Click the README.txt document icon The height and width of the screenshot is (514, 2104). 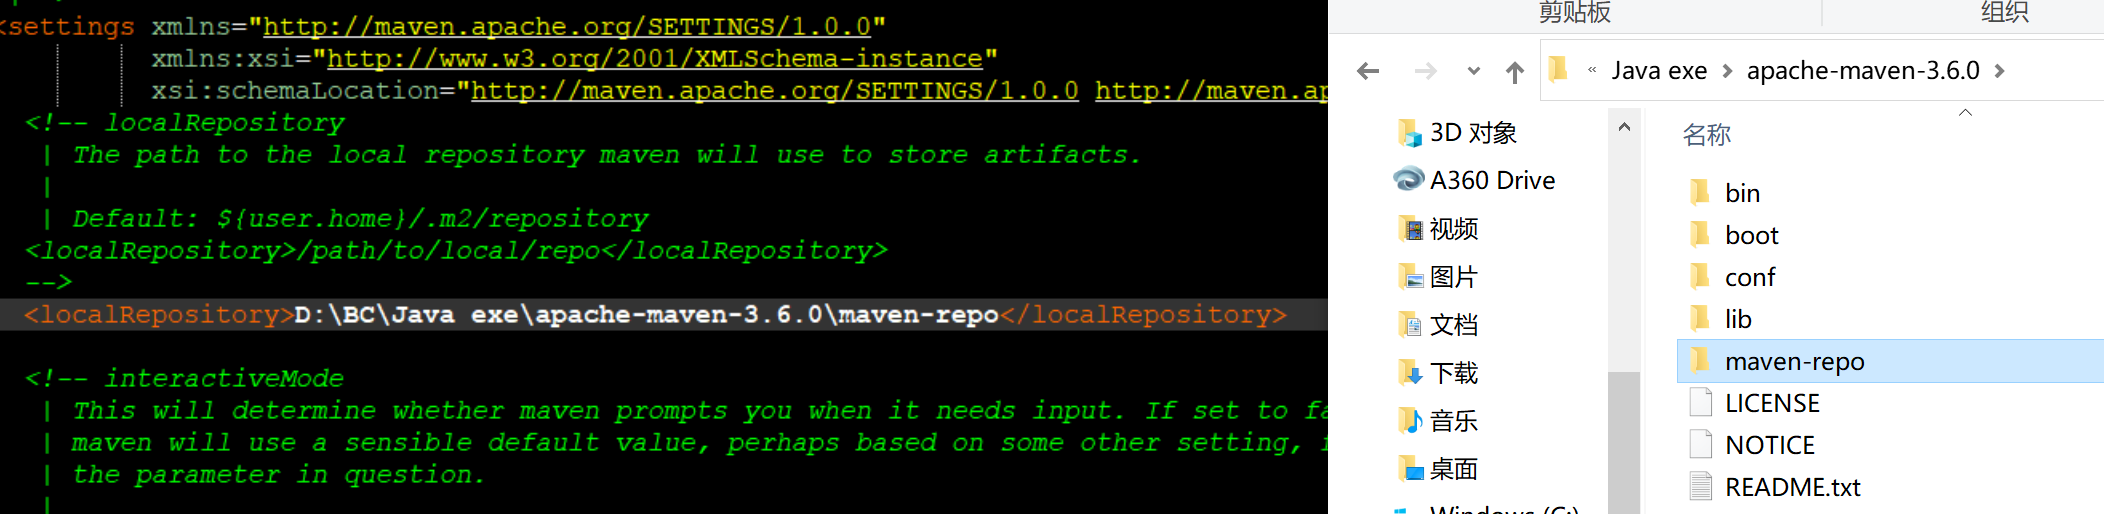click(1700, 486)
